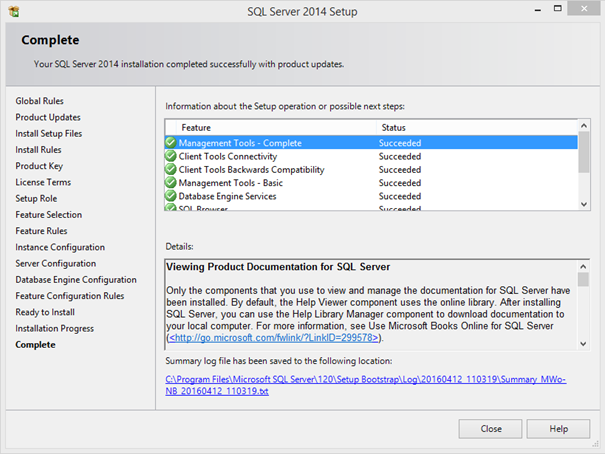Click the Status column header
Viewport: 605px width, 454px height.
[x=477, y=128]
